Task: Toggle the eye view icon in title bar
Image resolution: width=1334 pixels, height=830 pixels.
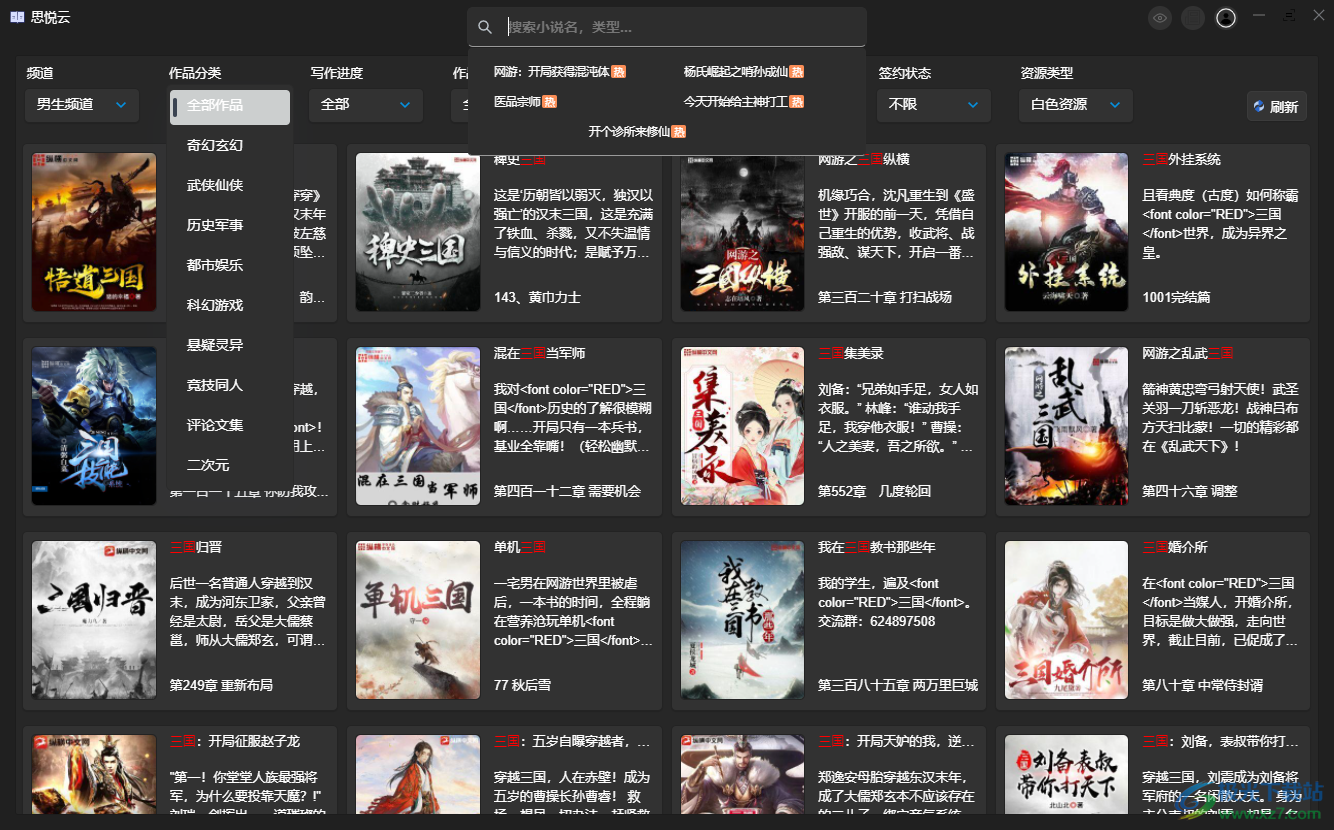Action: point(1160,18)
